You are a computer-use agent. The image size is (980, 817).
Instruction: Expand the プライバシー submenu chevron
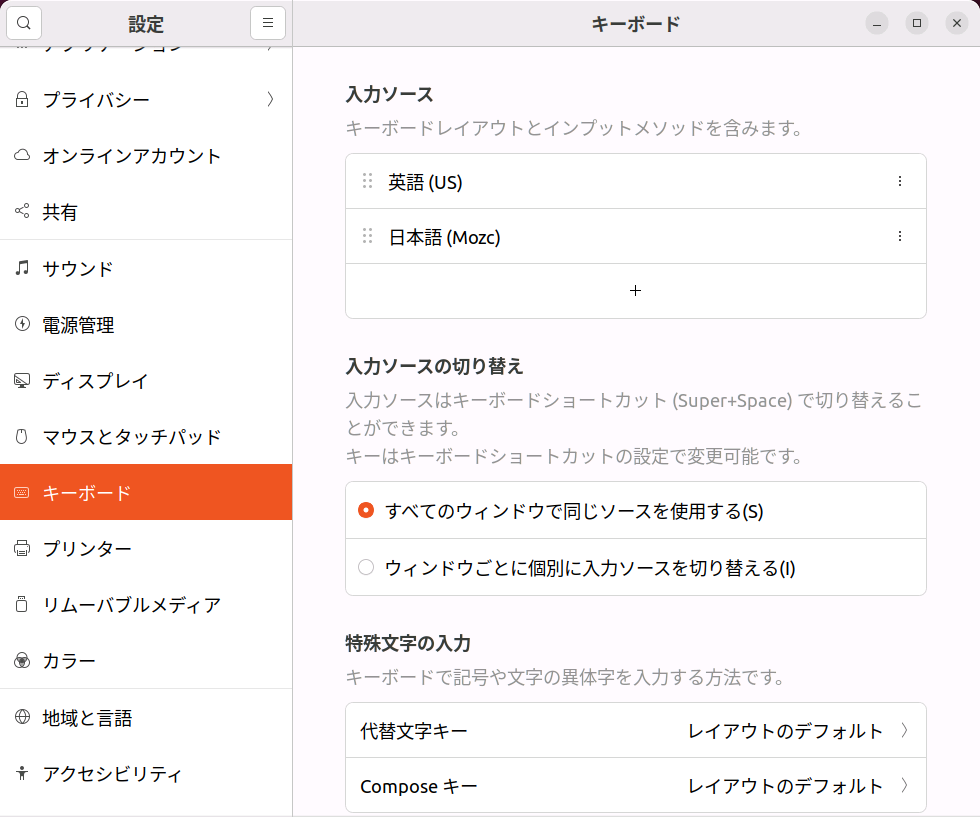click(270, 99)
